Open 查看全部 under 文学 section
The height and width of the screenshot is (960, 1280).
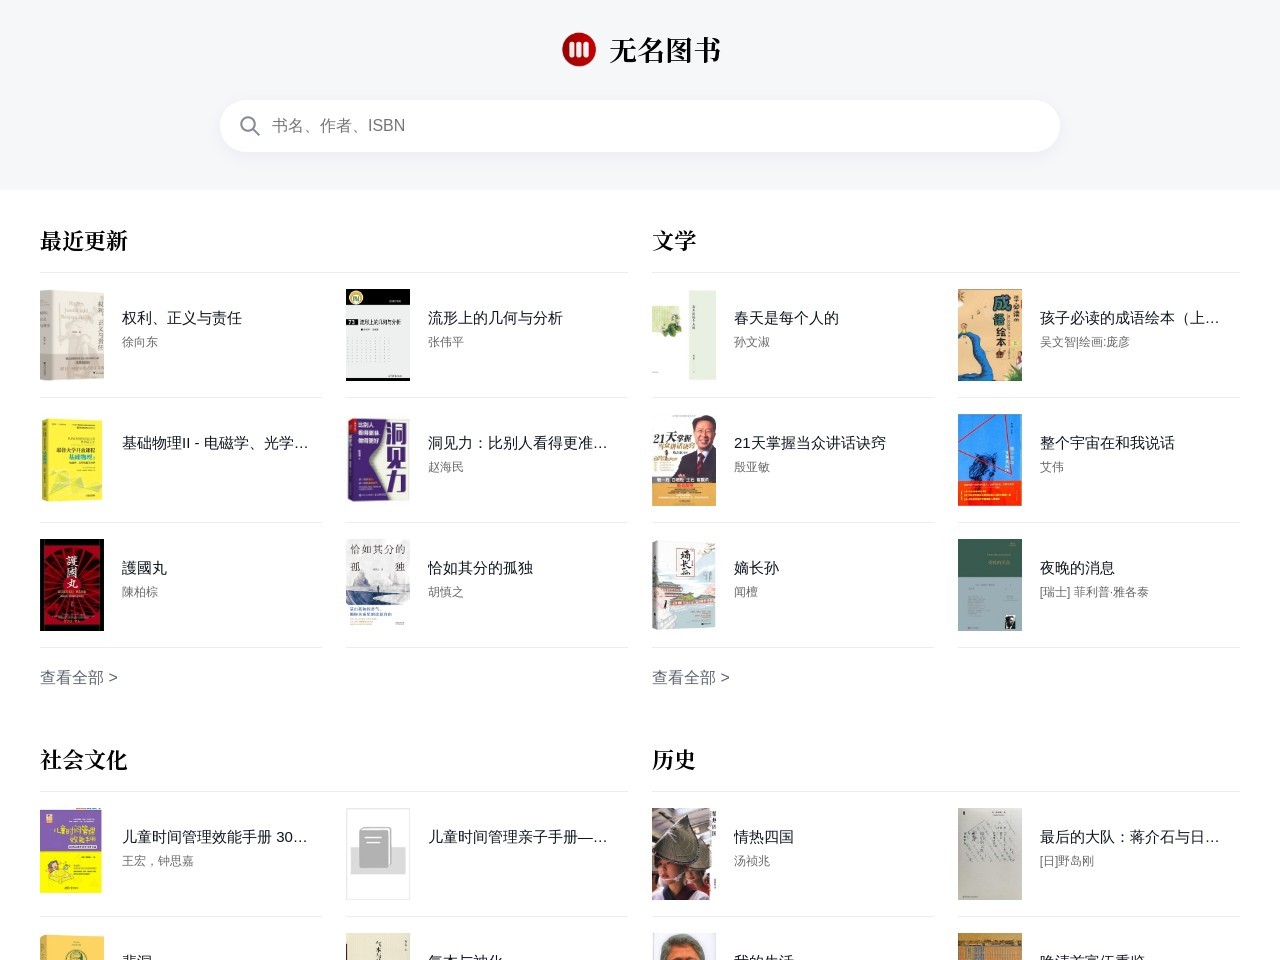tap(684, 677)
